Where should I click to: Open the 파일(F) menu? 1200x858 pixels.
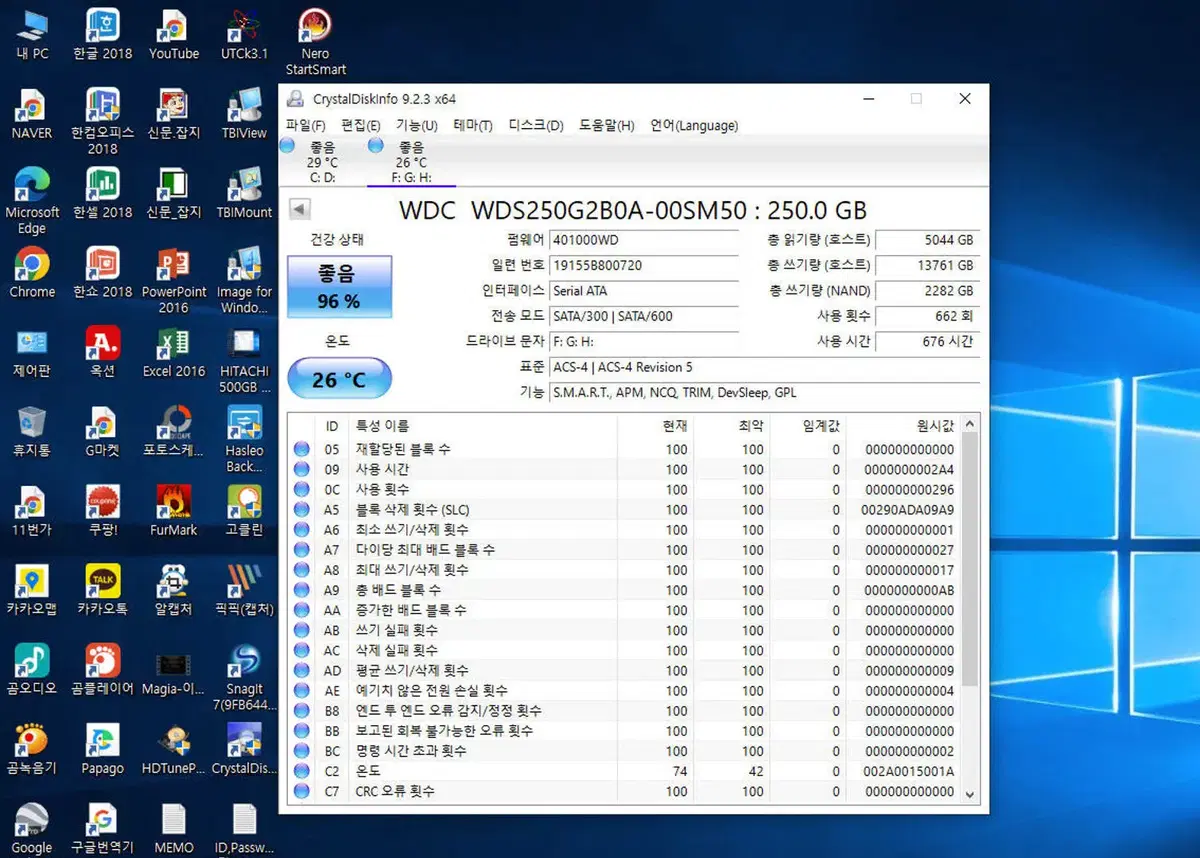pos(307,125)
